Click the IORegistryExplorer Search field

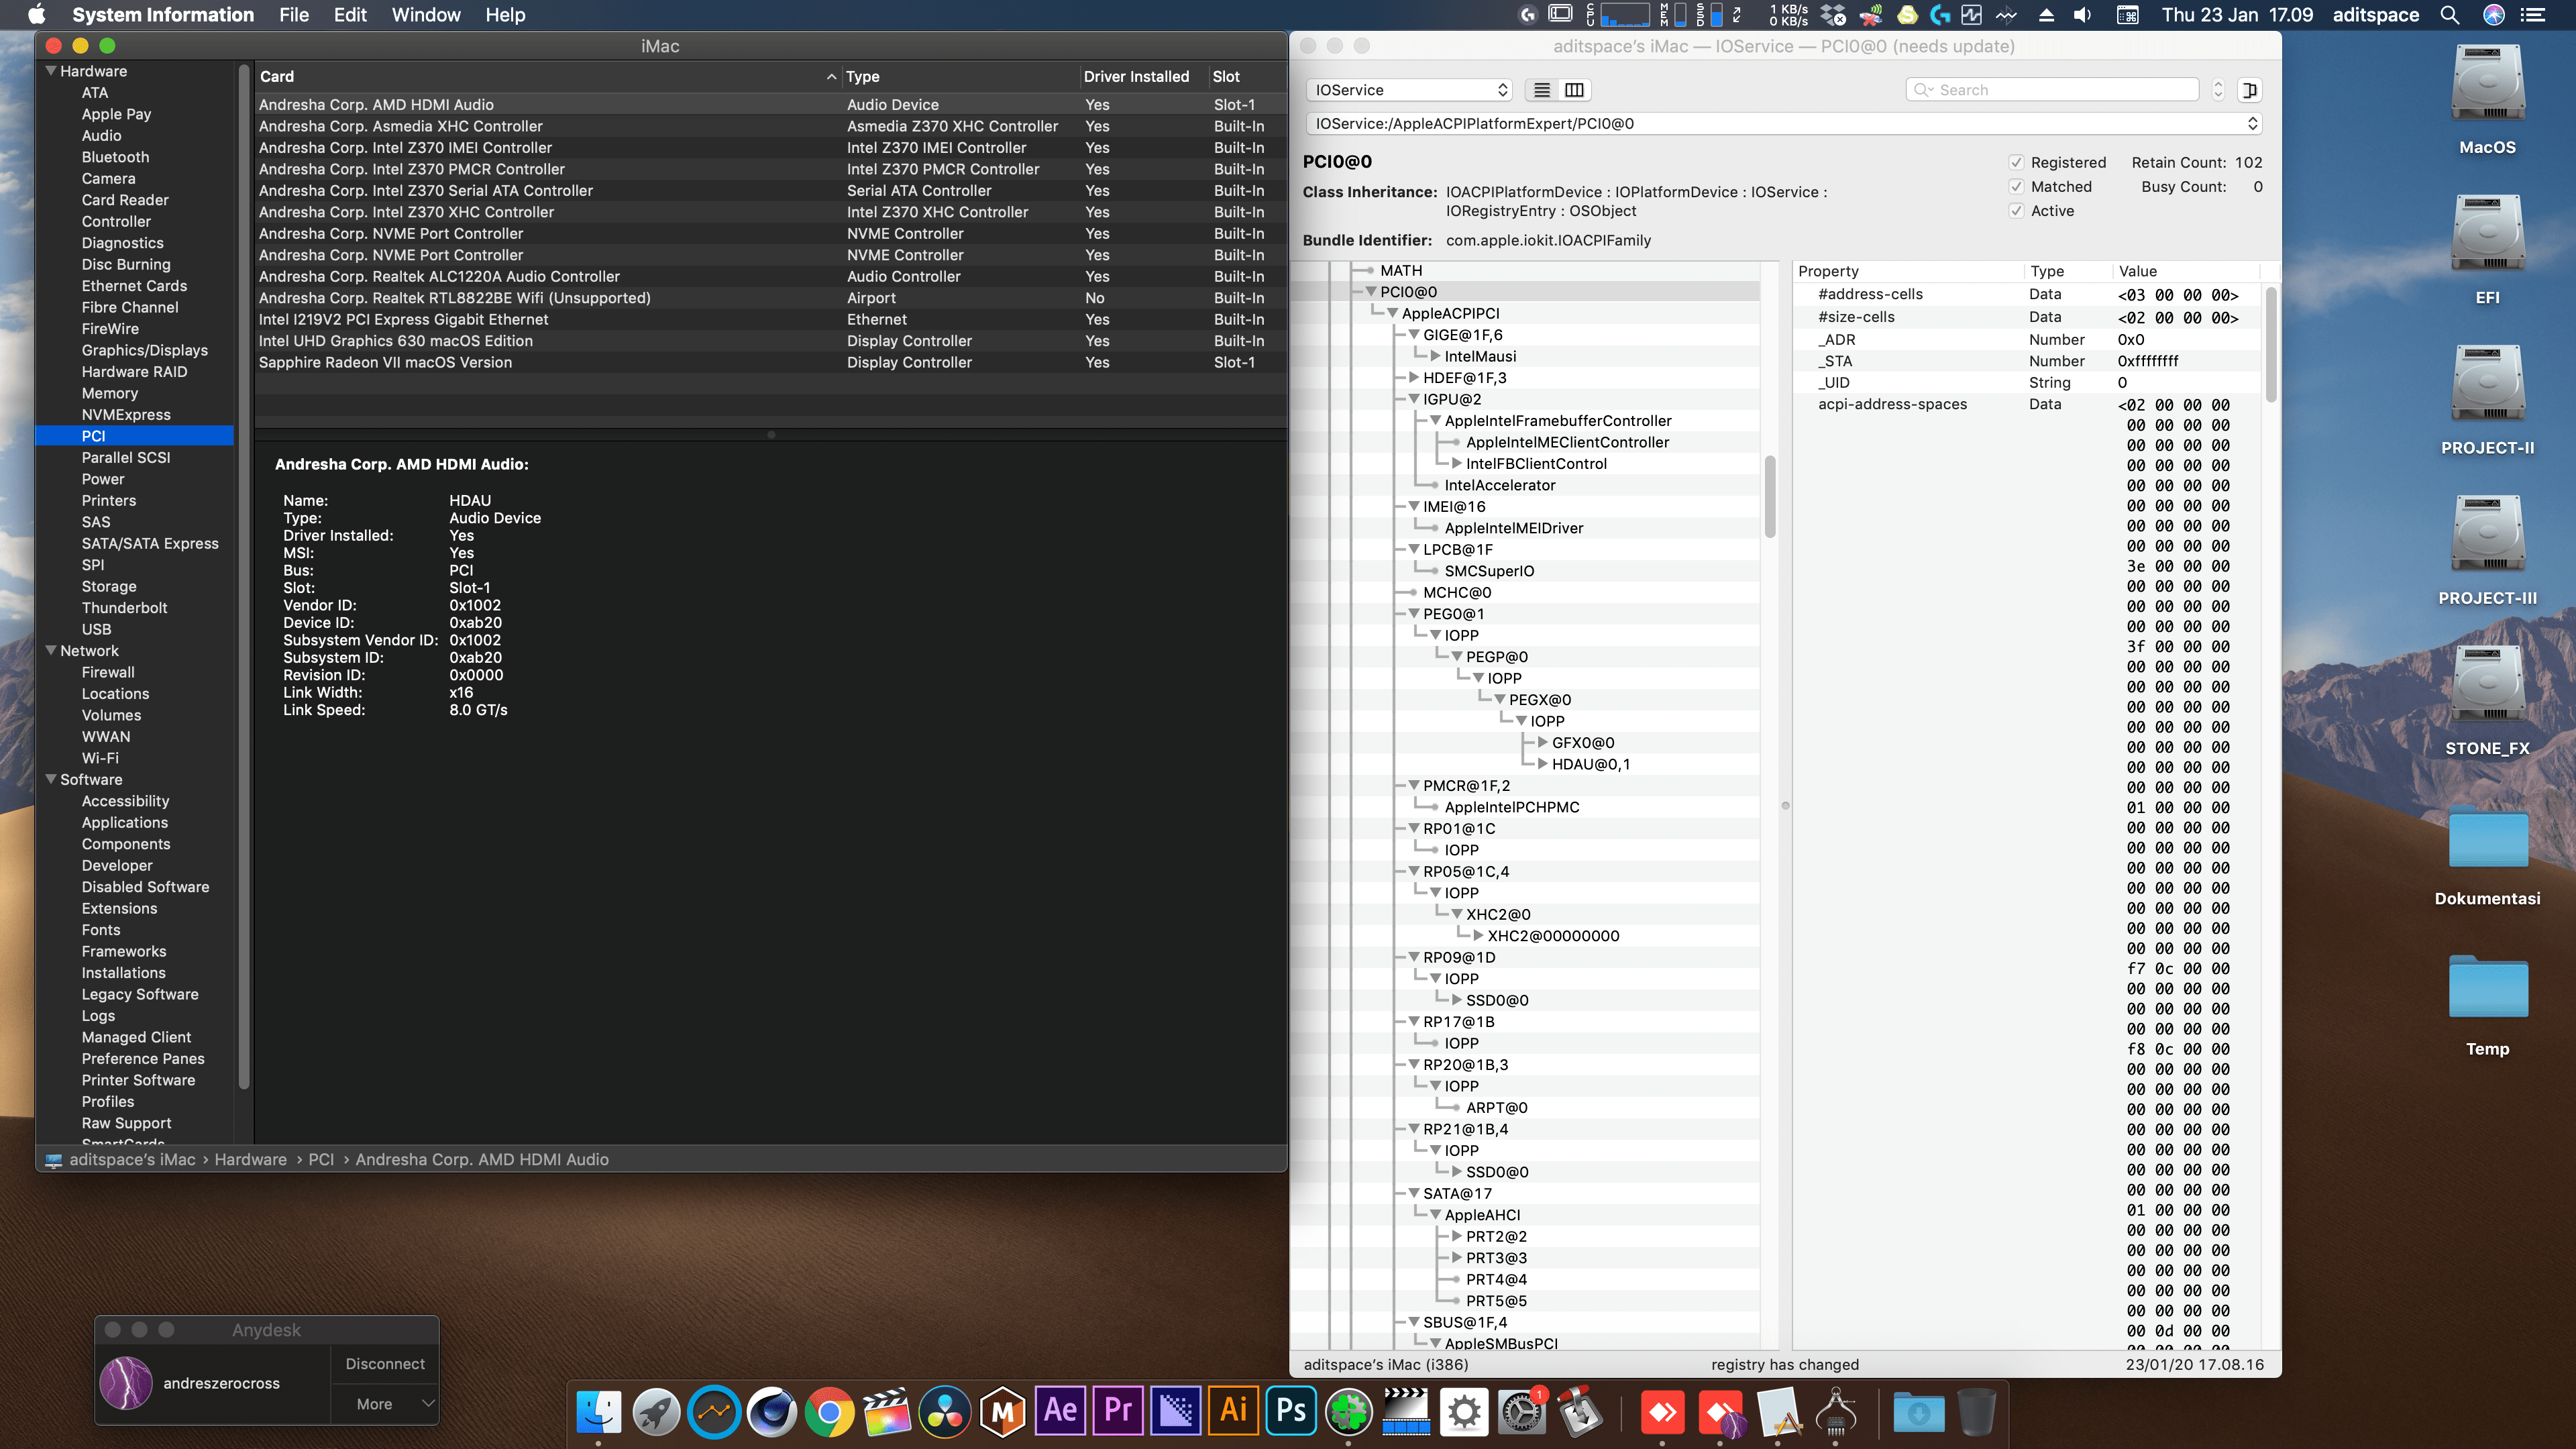coord(2052,90)
